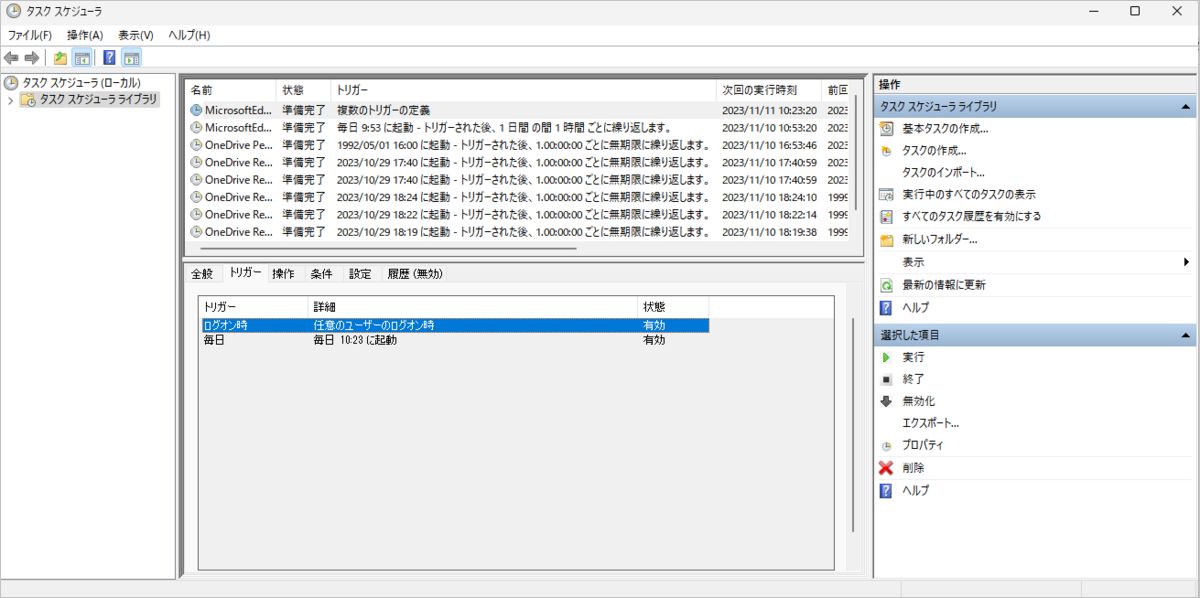Click the task list horizontal scrollbar
The image size is (1200, 598).
click(388, 247)
